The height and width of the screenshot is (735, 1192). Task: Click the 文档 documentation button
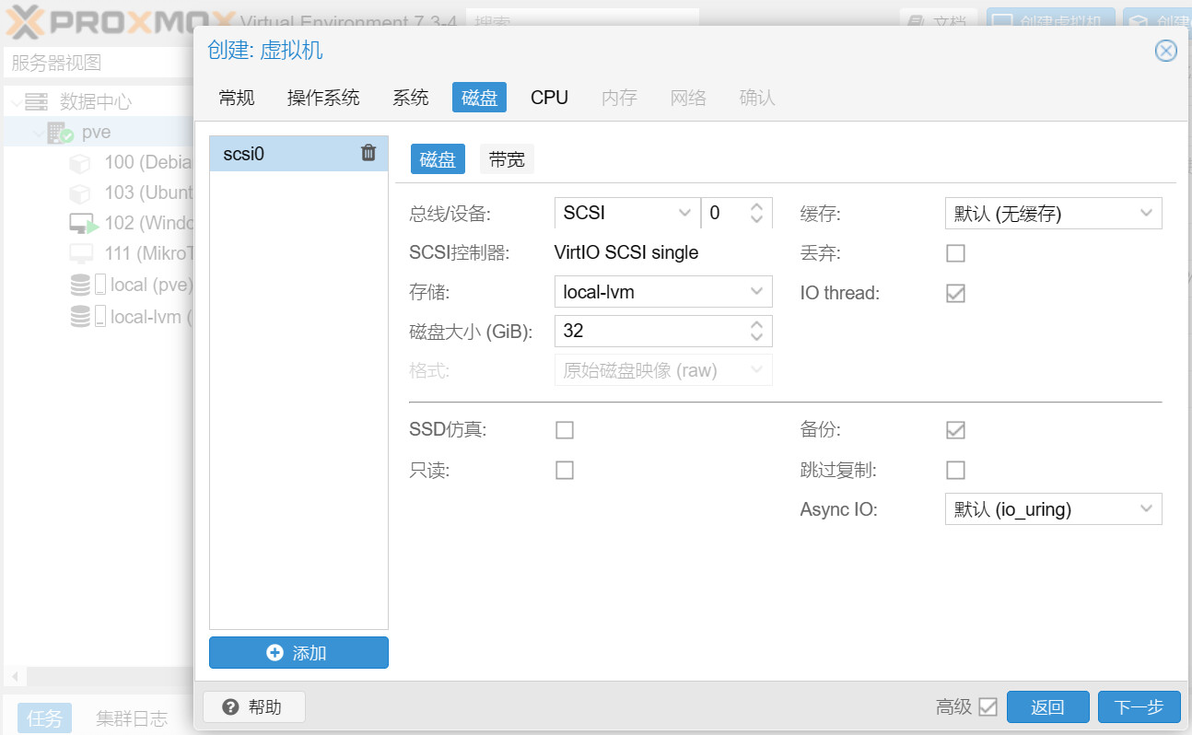point(938,21)
